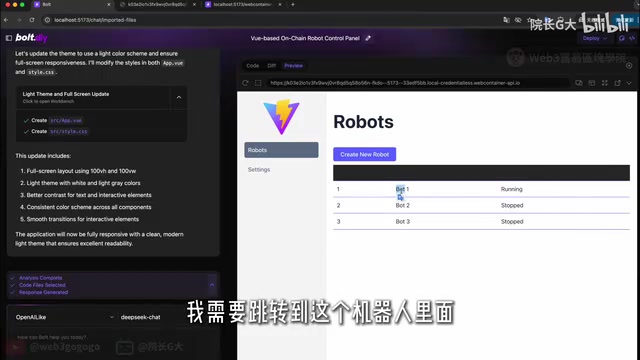Click the Analysis Complete status line
The height and width of the screenshot is (360, 640).
pos(40,278)
